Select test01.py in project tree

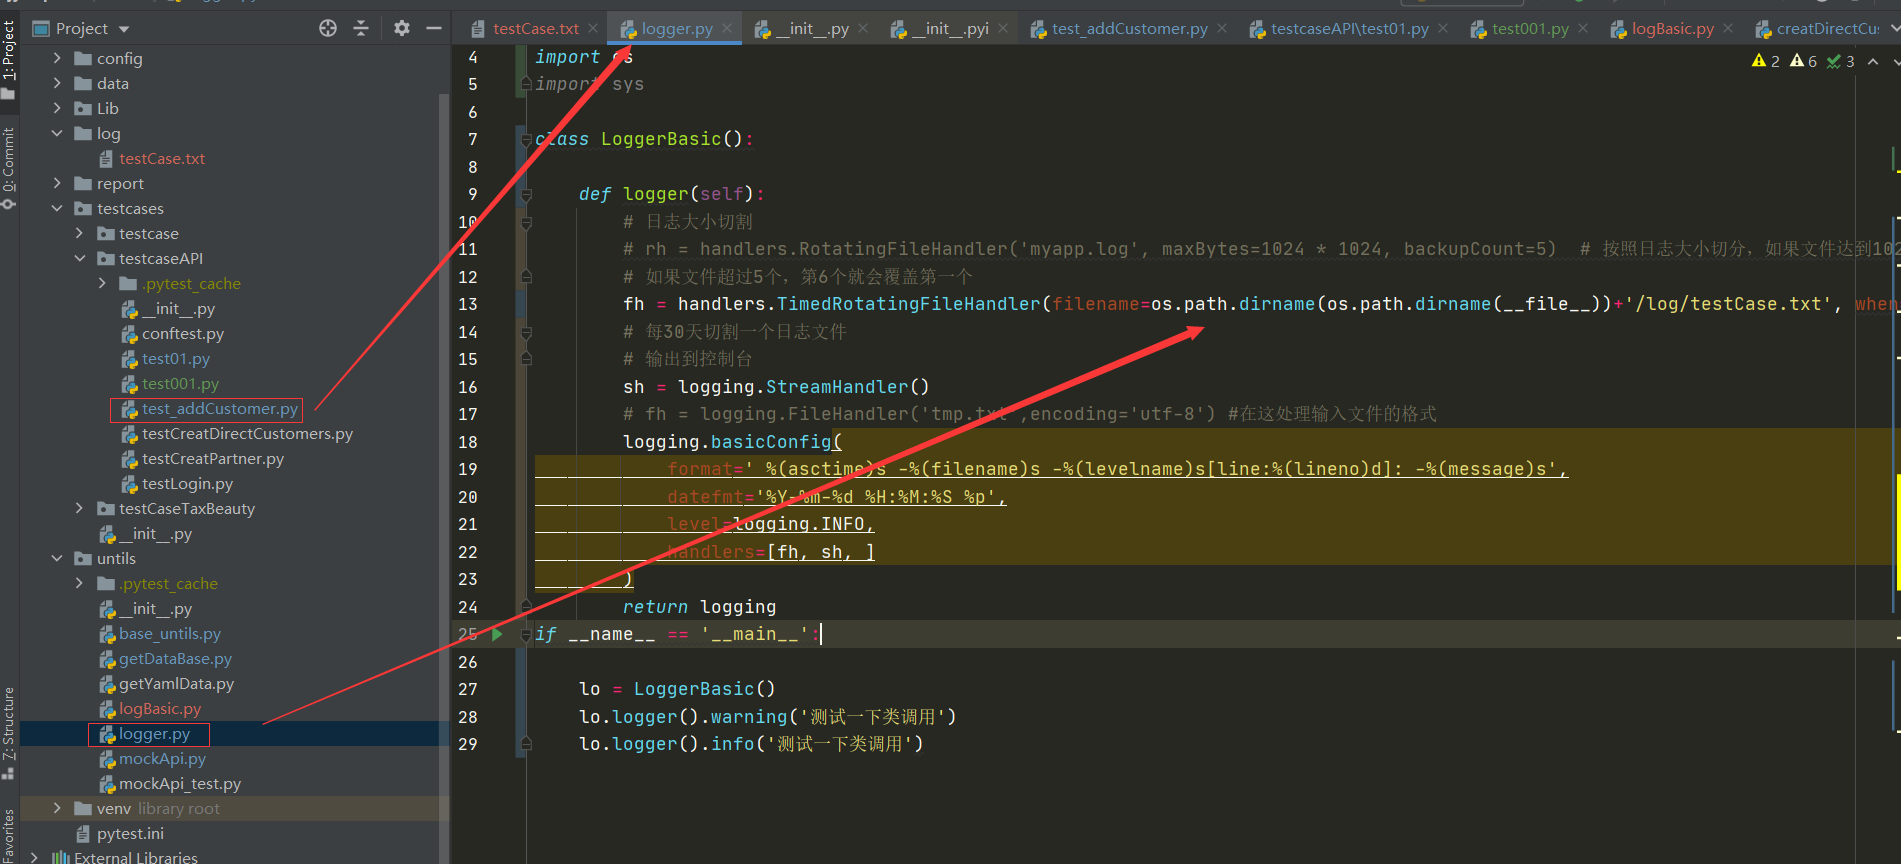176,358
